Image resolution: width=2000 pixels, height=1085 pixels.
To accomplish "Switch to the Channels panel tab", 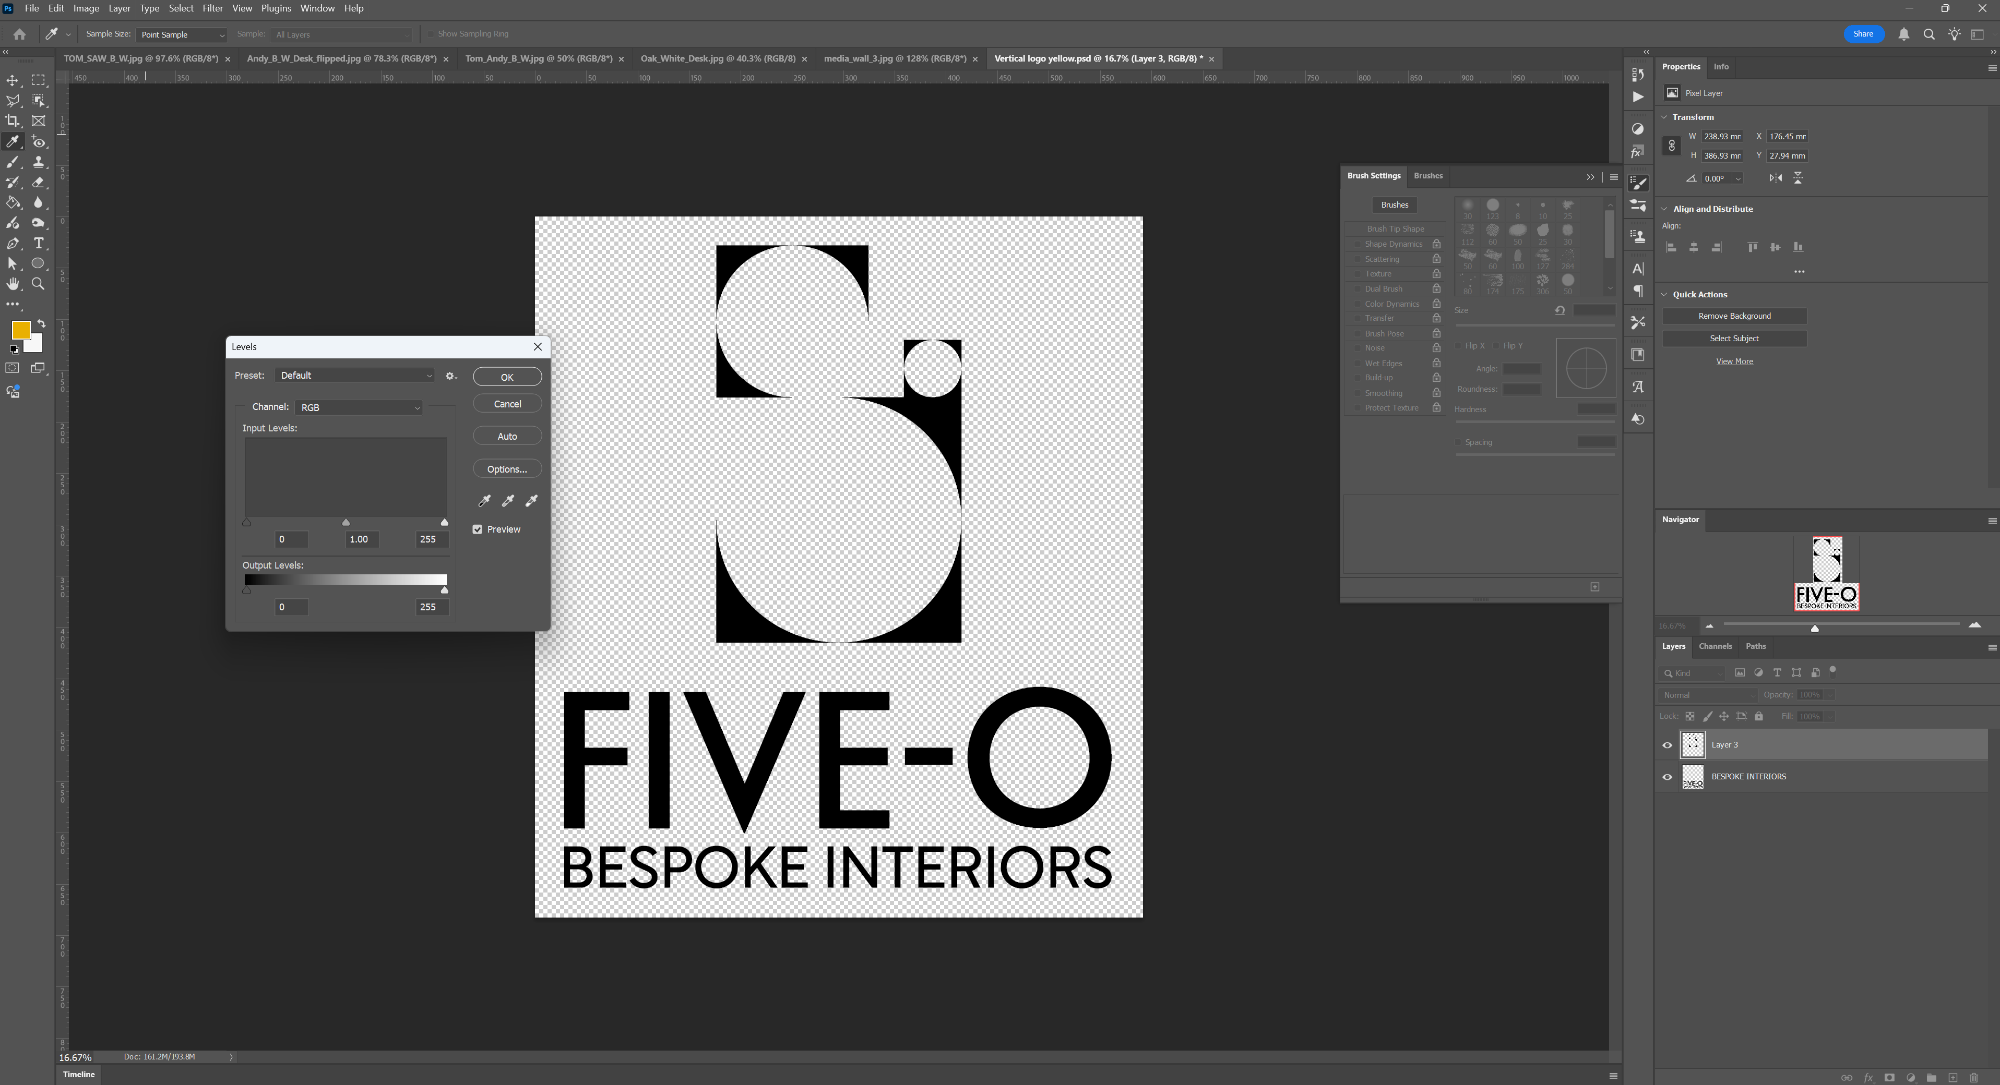I will point(1715,646).
